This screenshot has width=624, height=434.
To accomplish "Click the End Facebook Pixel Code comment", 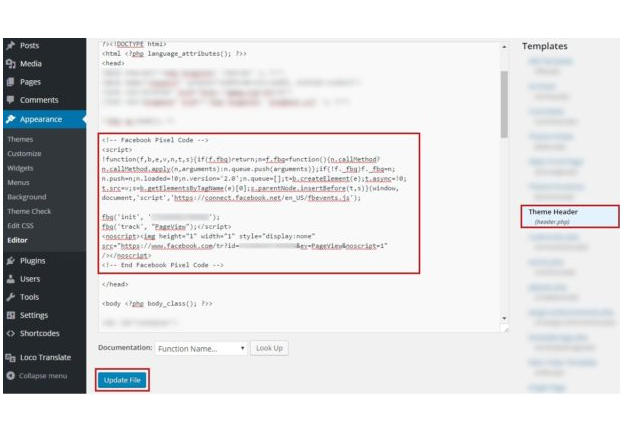I will pyautogui.click(x=162, y=265).
